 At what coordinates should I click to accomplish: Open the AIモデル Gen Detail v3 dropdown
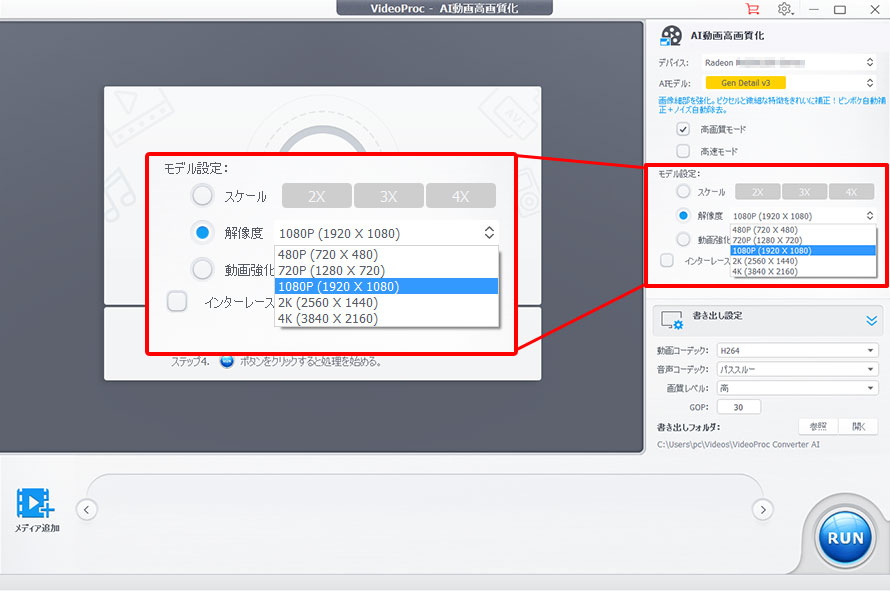789,83
